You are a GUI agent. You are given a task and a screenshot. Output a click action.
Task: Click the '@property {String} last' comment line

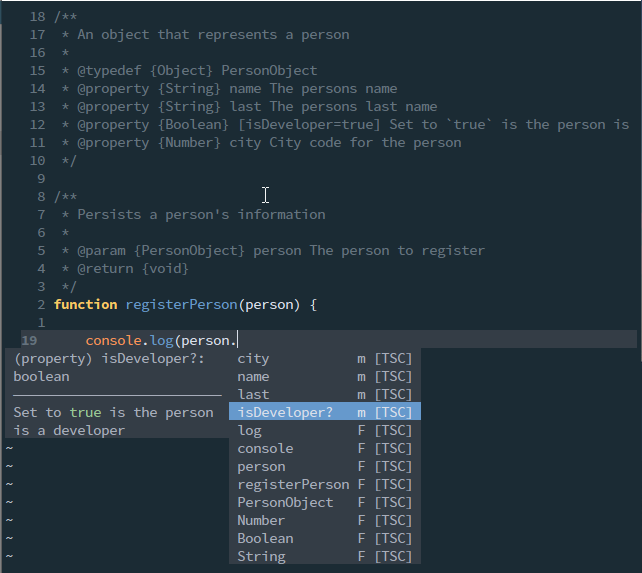tap(249, 106)
